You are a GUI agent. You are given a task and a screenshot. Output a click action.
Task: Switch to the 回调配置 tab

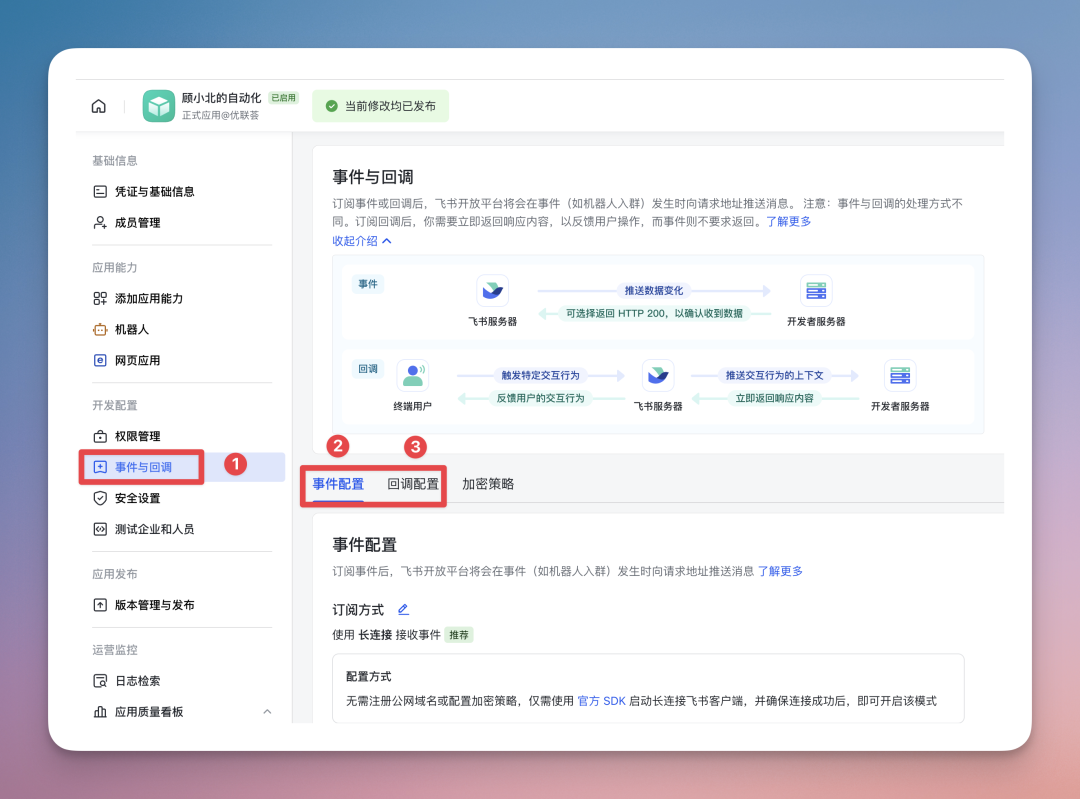pyautogui.click(x=414, y=484)
